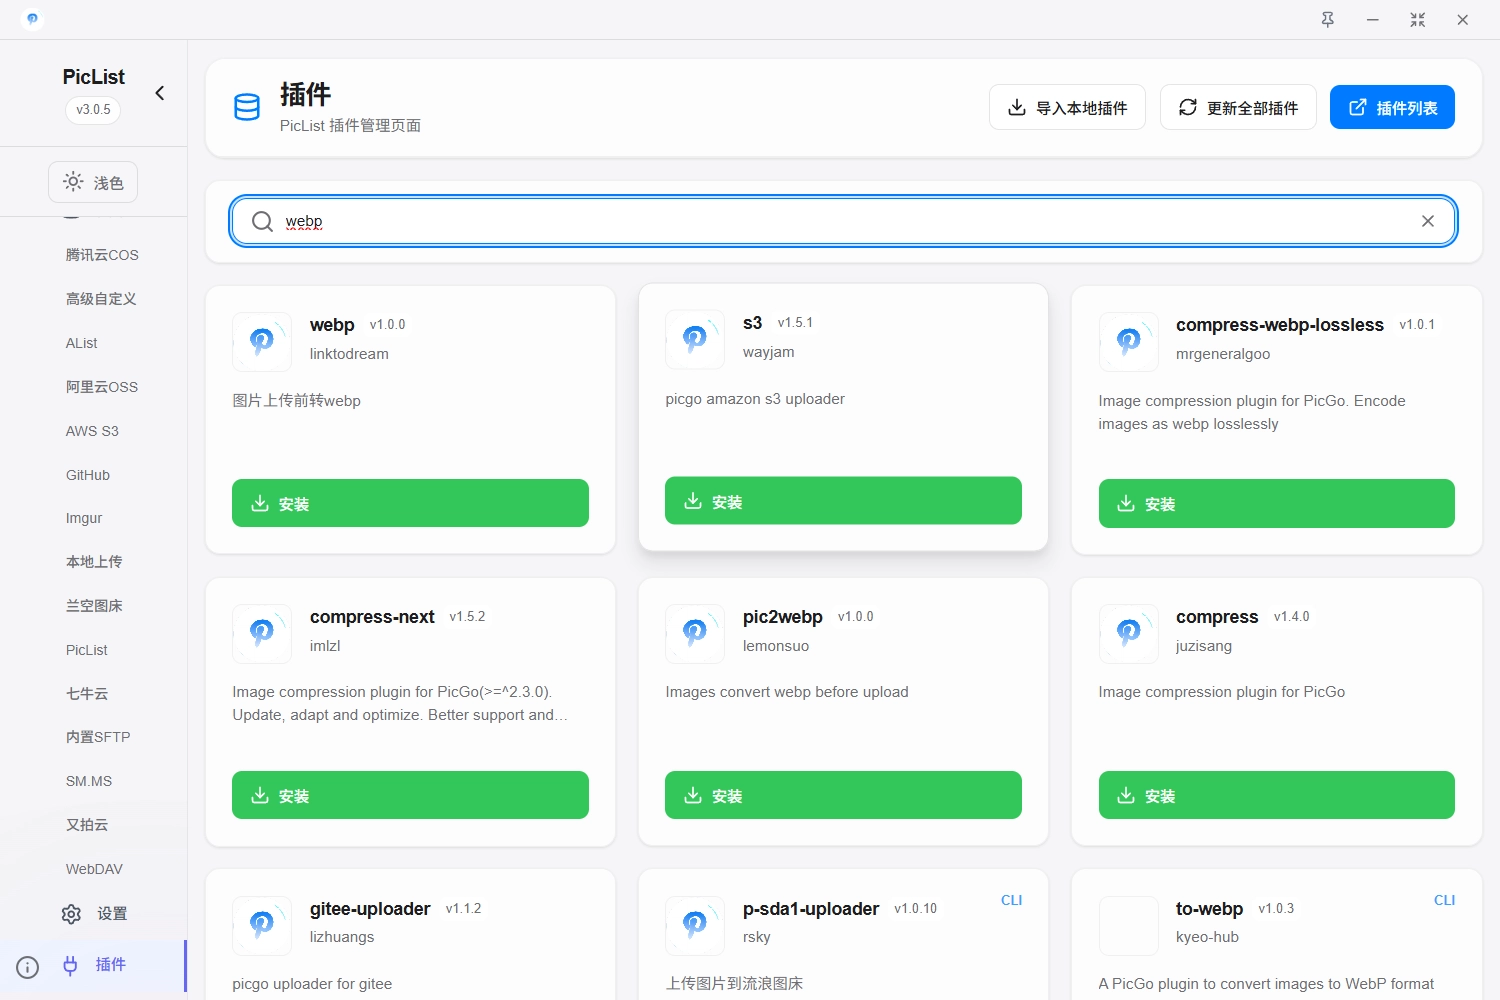Open GitHub uploader settings
Viewport: 1500px width, 1000px height.
coord(88,475)
